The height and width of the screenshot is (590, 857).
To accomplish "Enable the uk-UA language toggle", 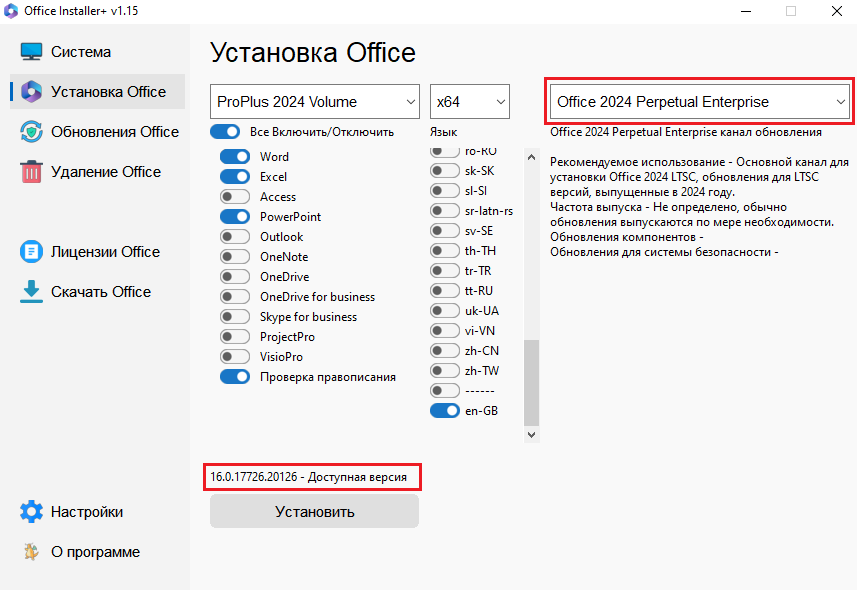I will [445, 311].
